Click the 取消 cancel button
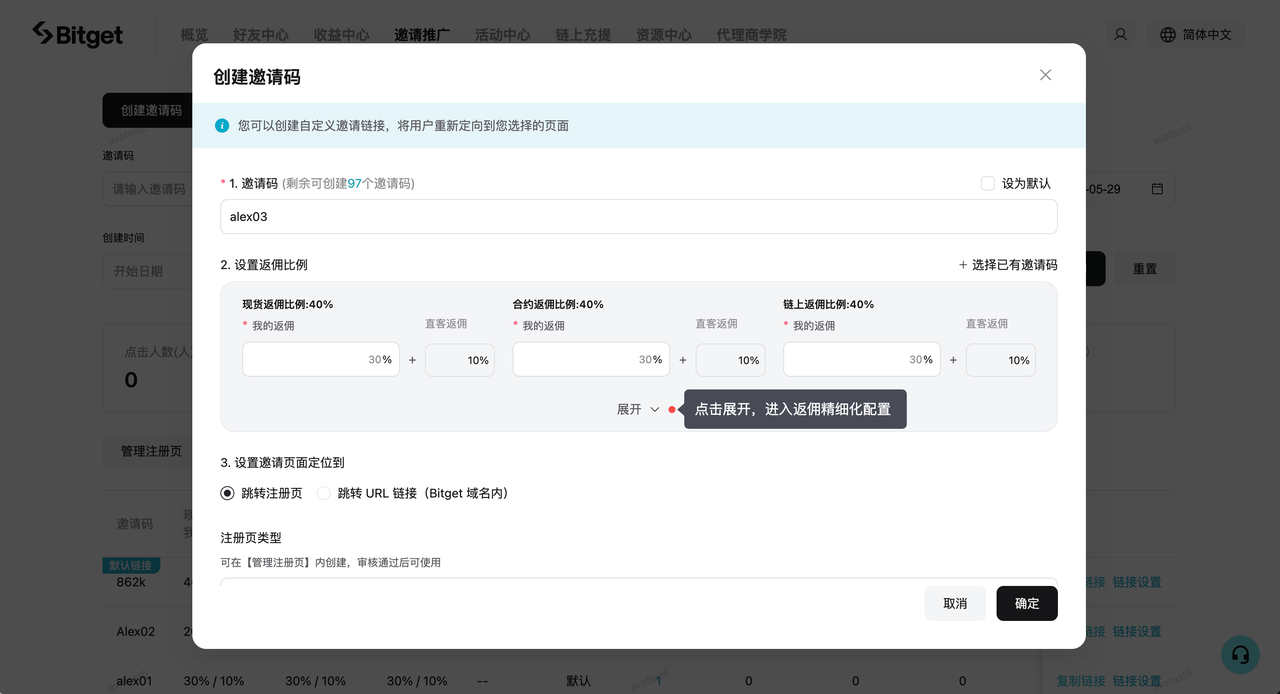 [954, 603]
